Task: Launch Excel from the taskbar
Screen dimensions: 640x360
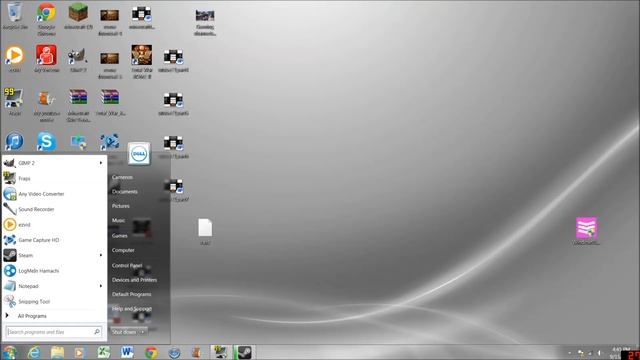Action: click(x=104, y=352)
